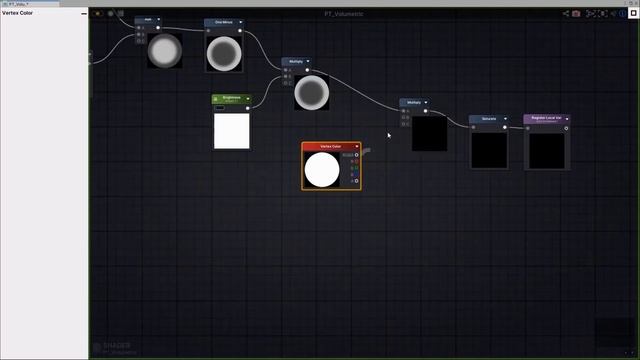
Task: Click input port B of second Multiply node
Action: click(404, 118)
